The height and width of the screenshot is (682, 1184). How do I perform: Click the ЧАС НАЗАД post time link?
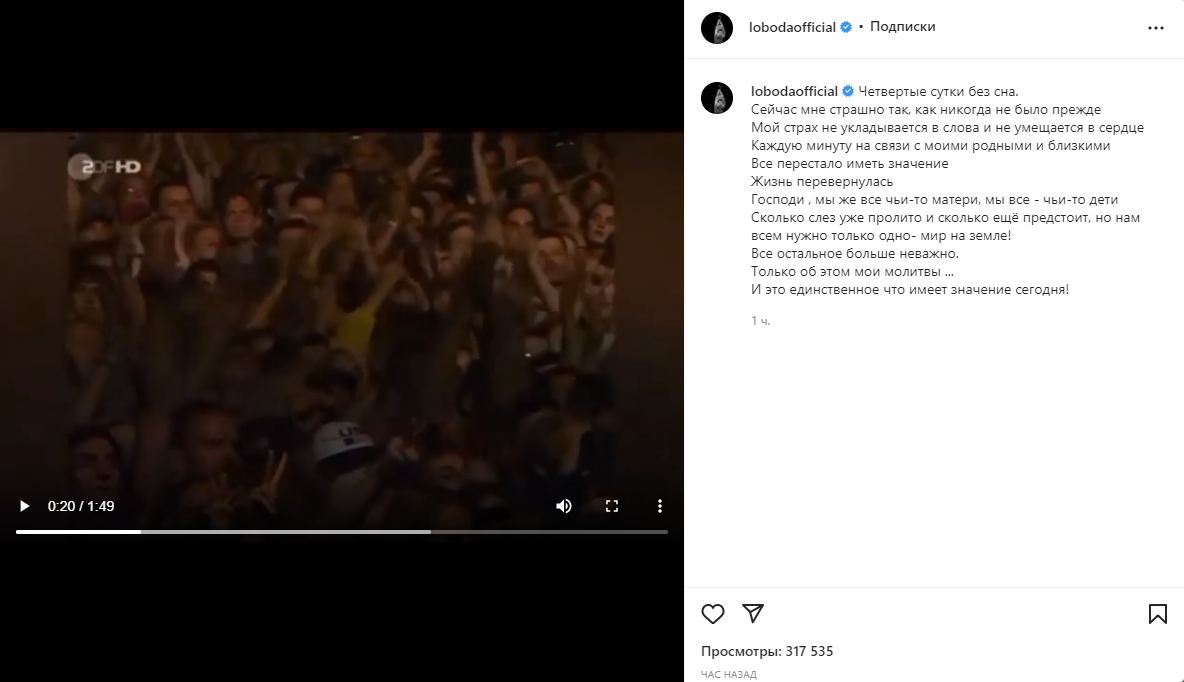[x=729, y=674]
